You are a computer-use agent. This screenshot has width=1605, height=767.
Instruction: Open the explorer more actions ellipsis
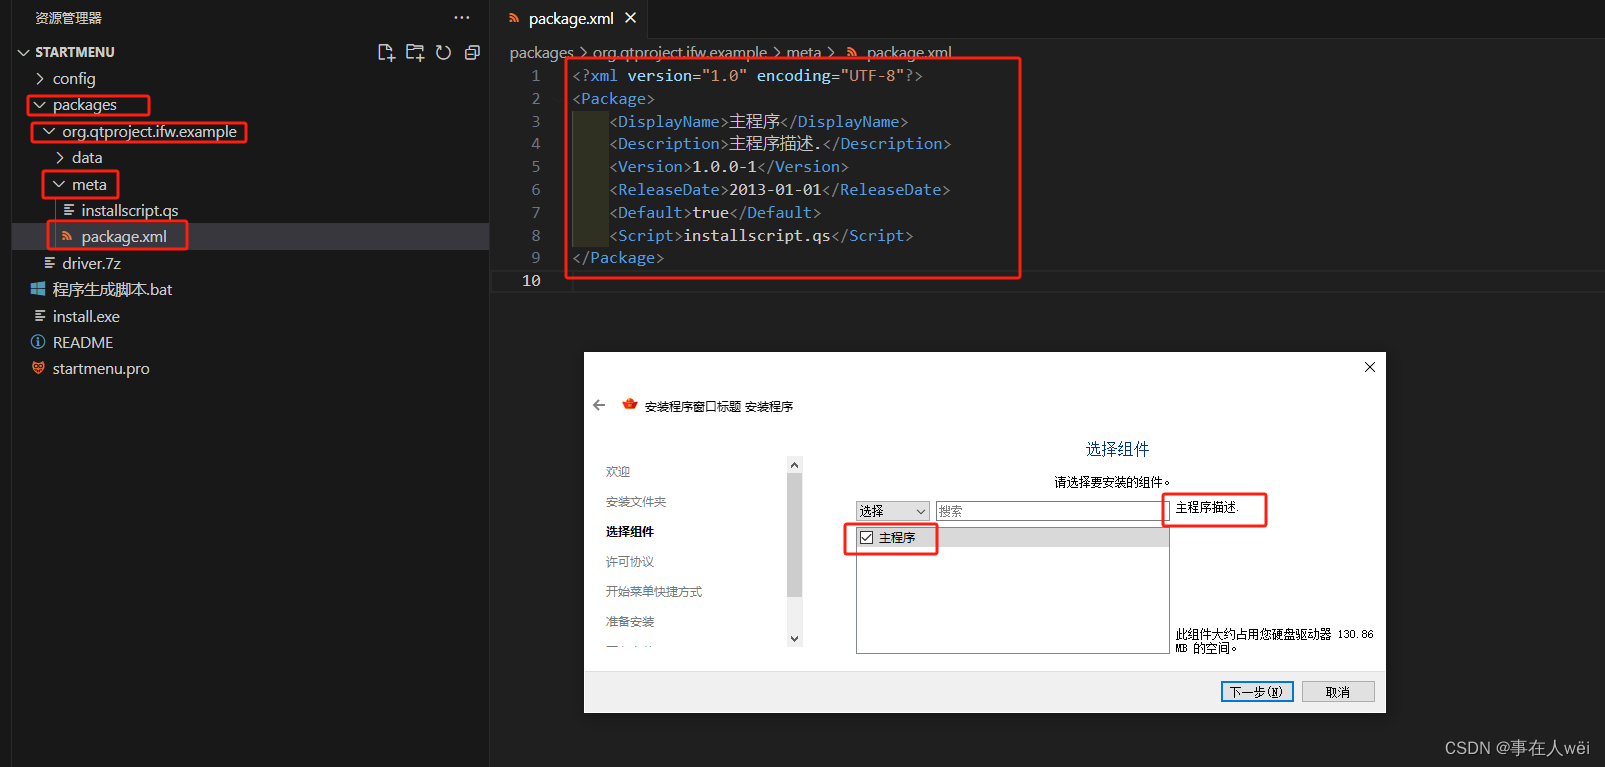[x=461, y=17]
